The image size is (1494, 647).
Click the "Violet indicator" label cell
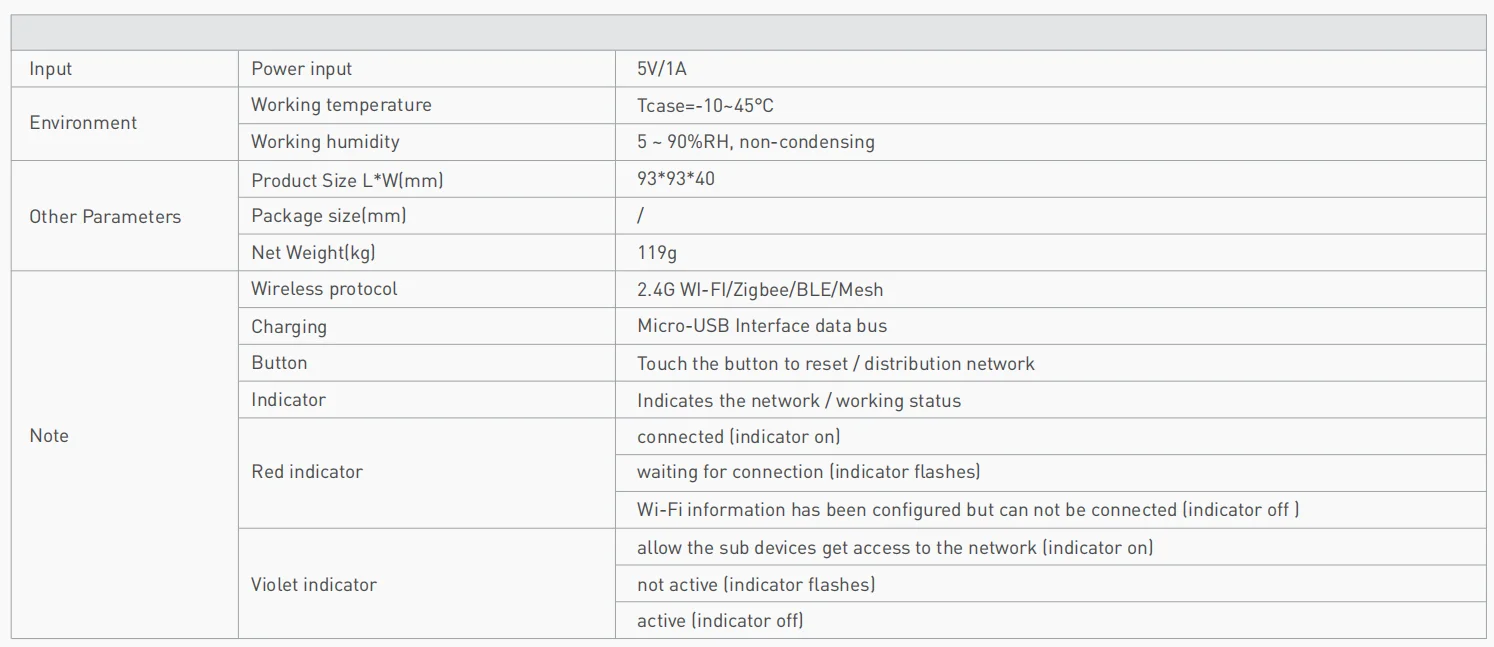click(313, 585)
